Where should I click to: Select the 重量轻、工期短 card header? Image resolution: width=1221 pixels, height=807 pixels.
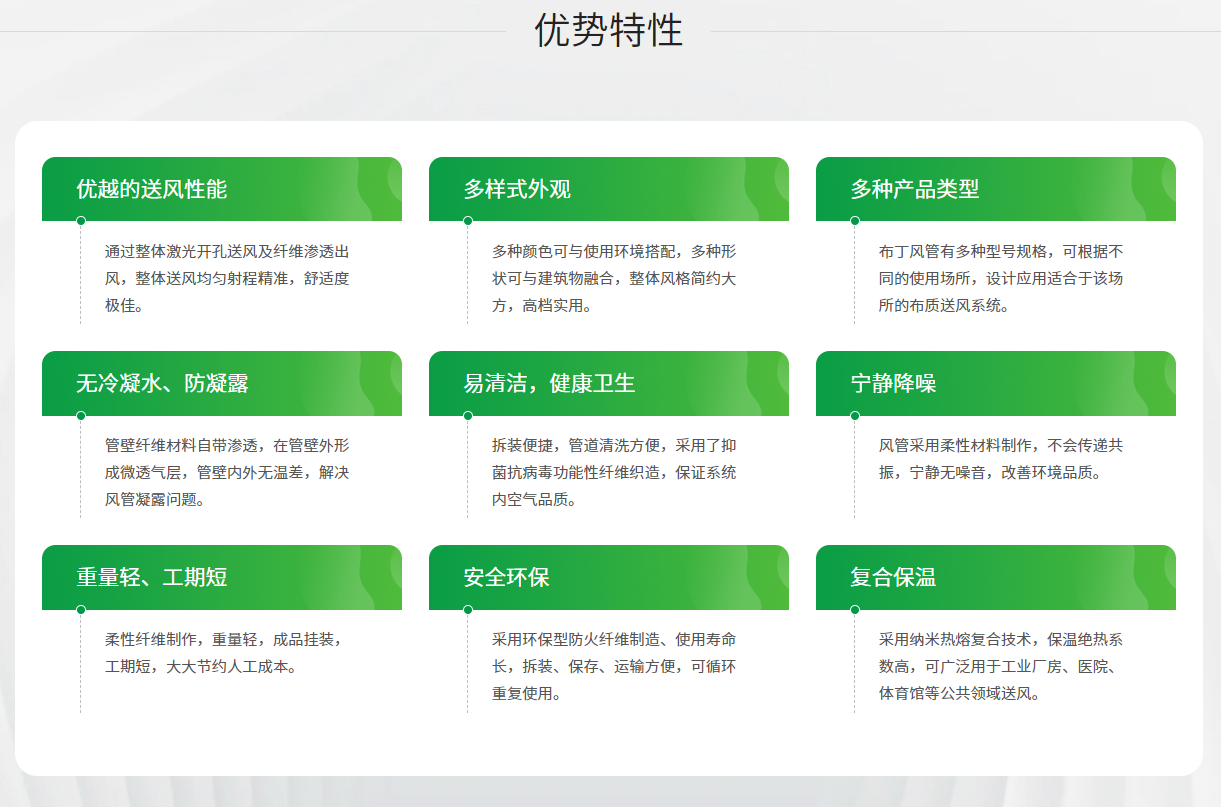(221, 577)
